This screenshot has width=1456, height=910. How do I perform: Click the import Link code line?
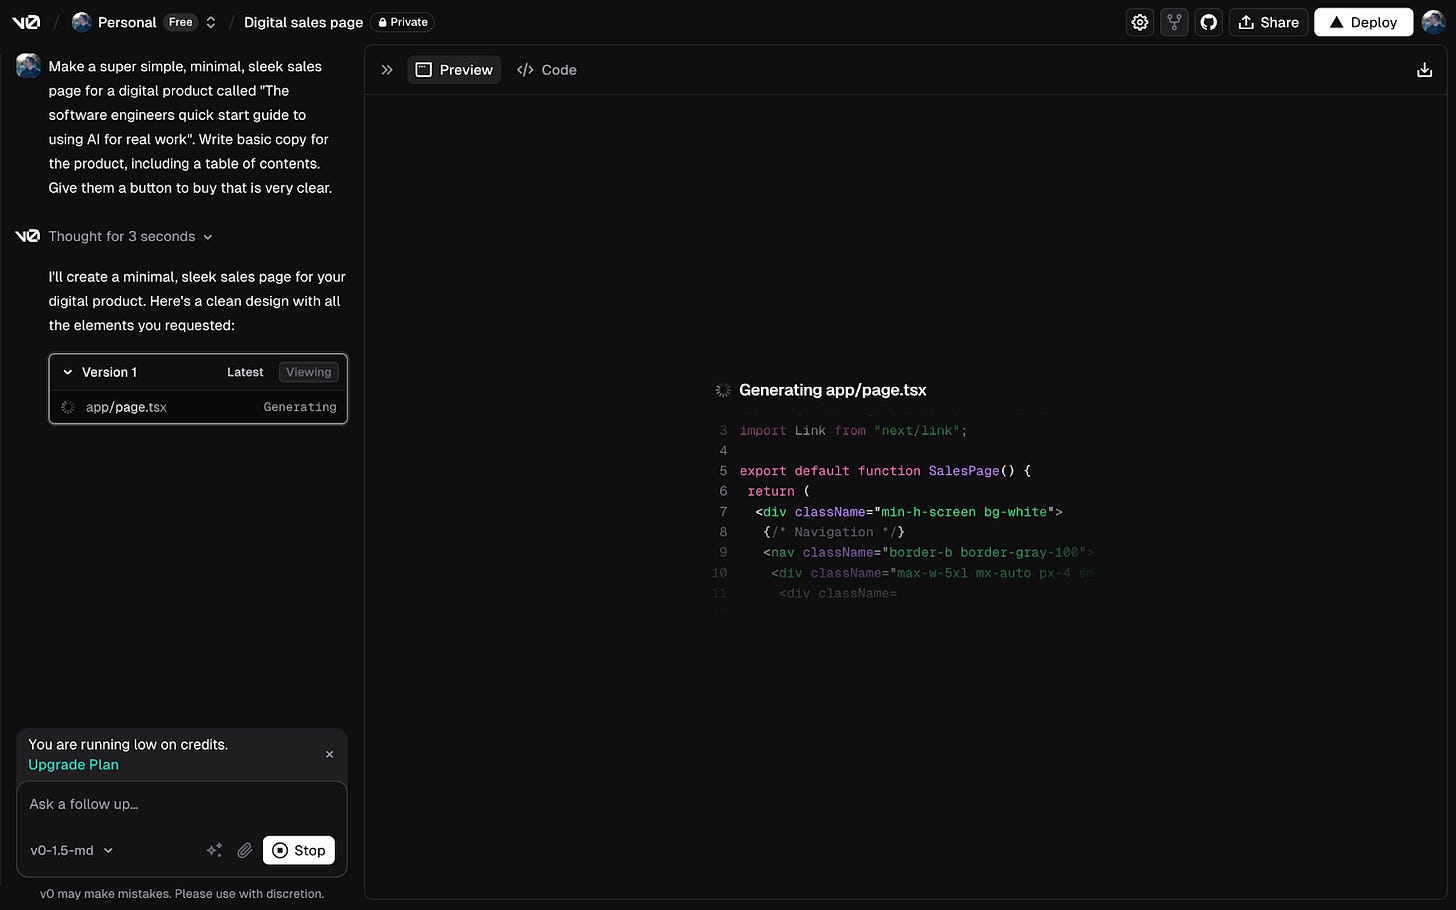[x=853, y=431]
